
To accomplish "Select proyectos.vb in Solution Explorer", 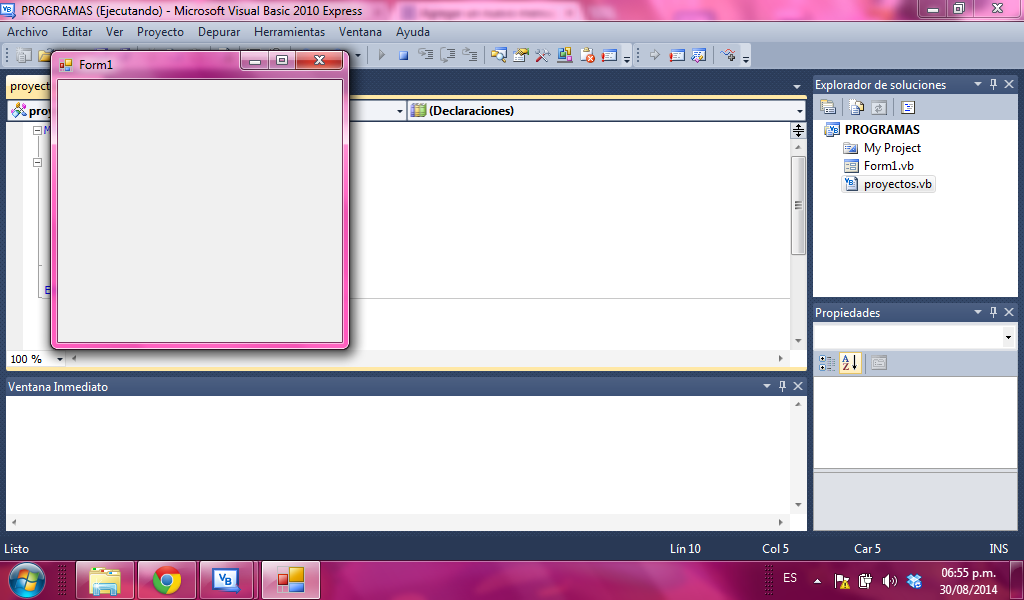I will pos(897,184).
